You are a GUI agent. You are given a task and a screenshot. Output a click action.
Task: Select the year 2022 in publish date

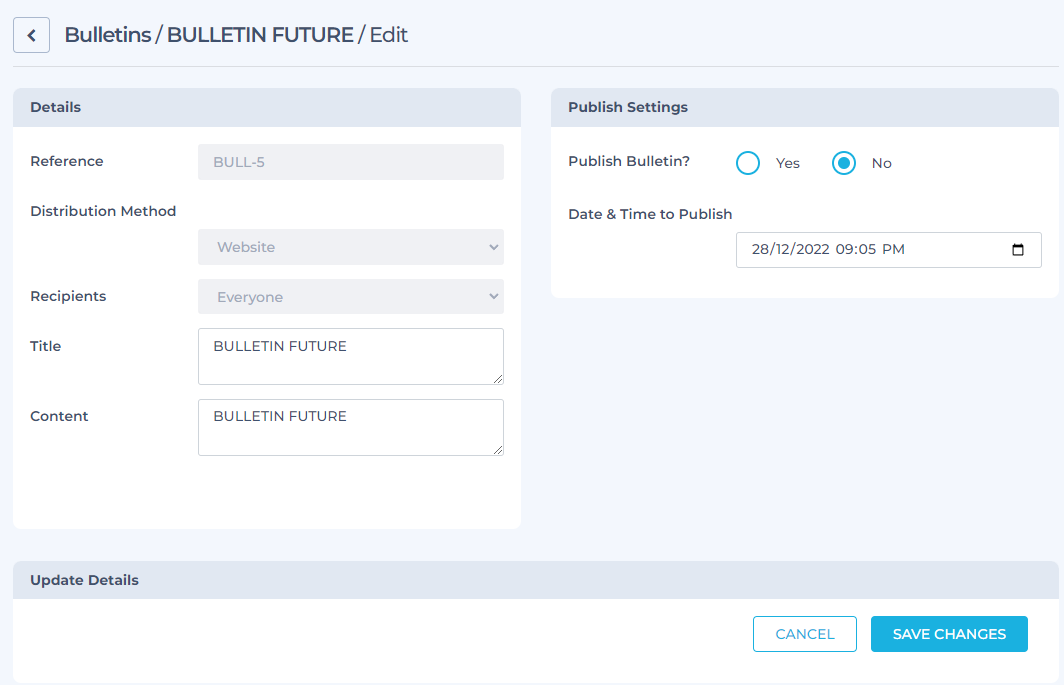pyautogui.click(x=812, y=250)
